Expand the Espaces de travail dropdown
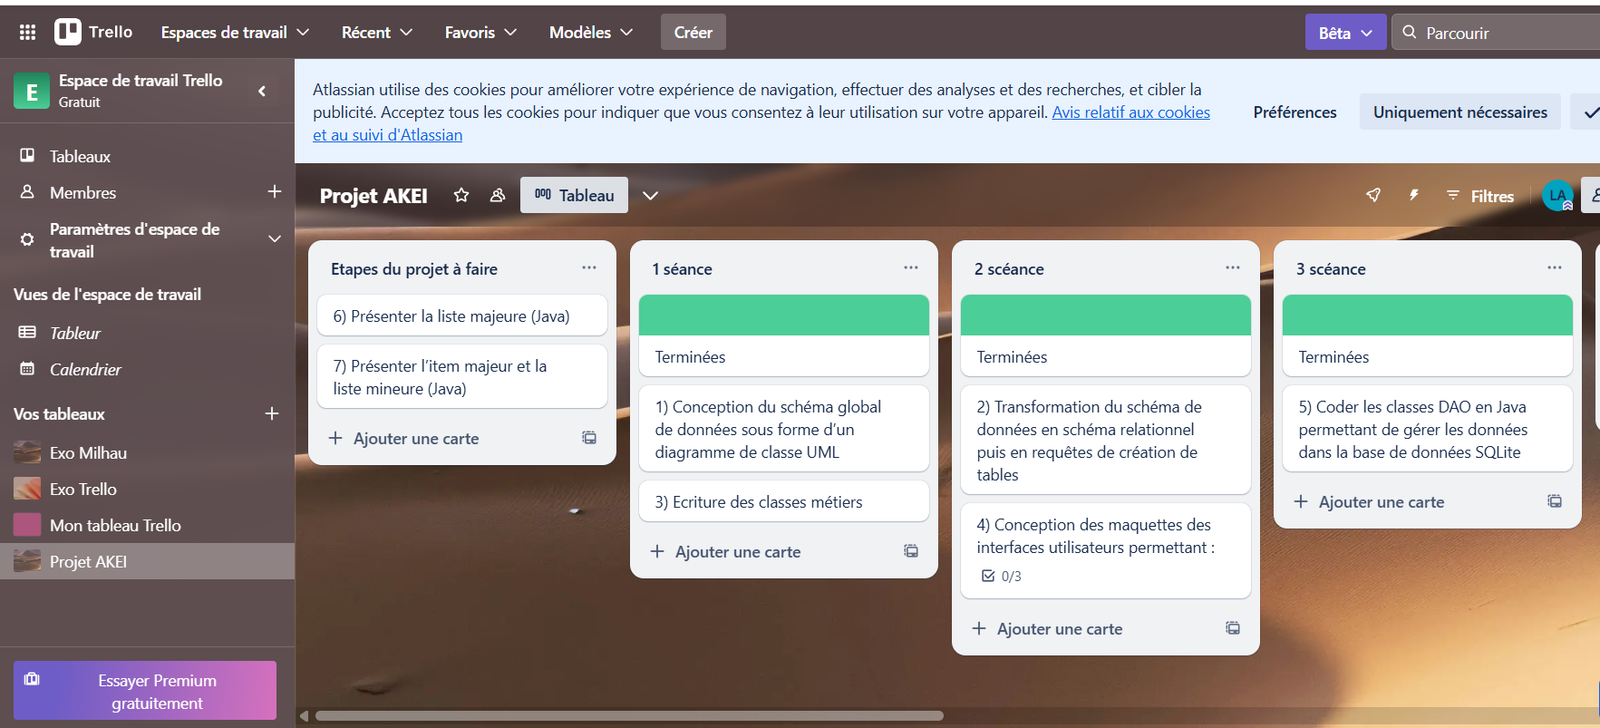Image resolution: width=1600 pixels, height=728 pixels. pyautogui.click(x=235, y=32)
